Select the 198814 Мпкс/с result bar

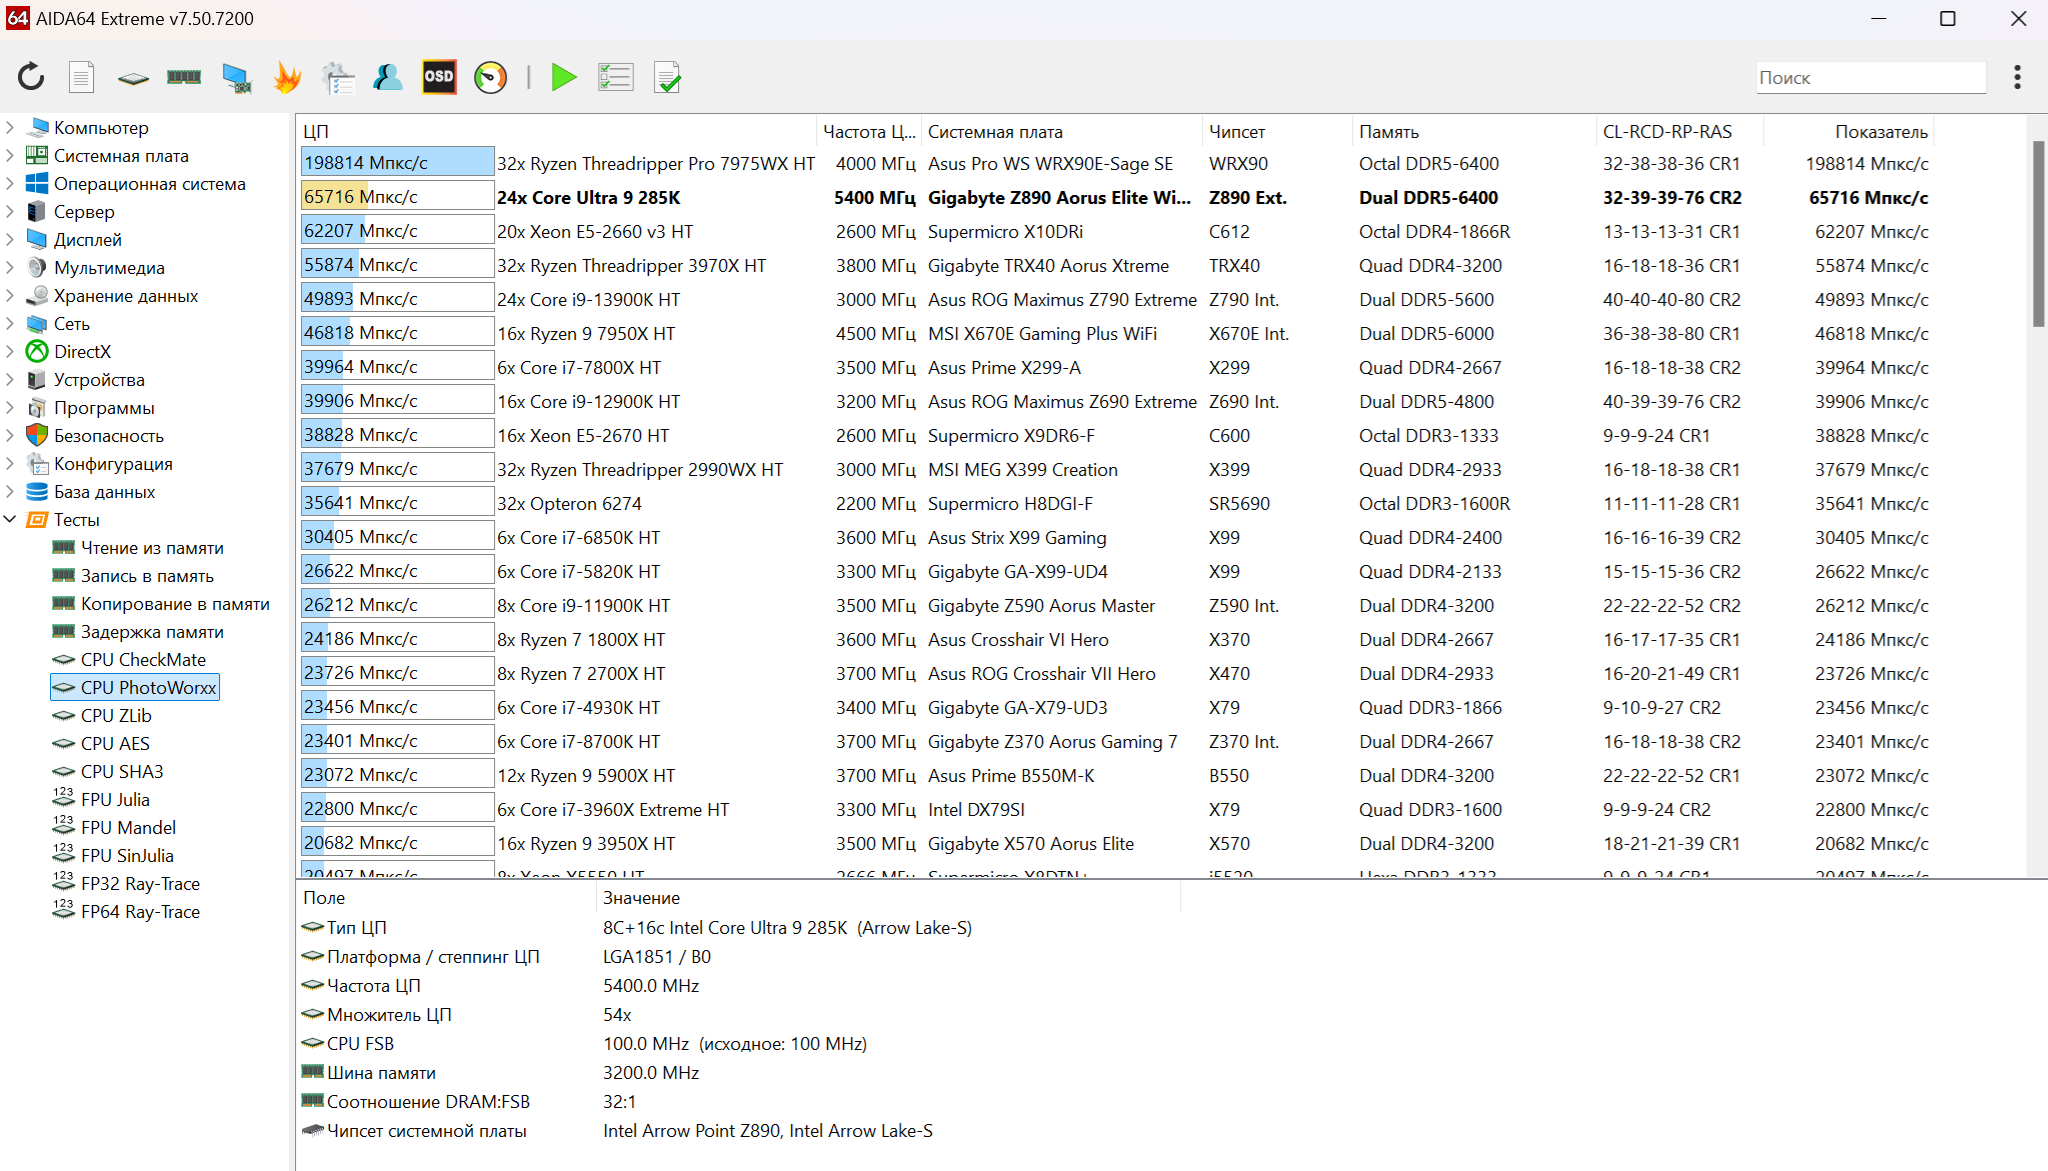click(x=397, y=163)
